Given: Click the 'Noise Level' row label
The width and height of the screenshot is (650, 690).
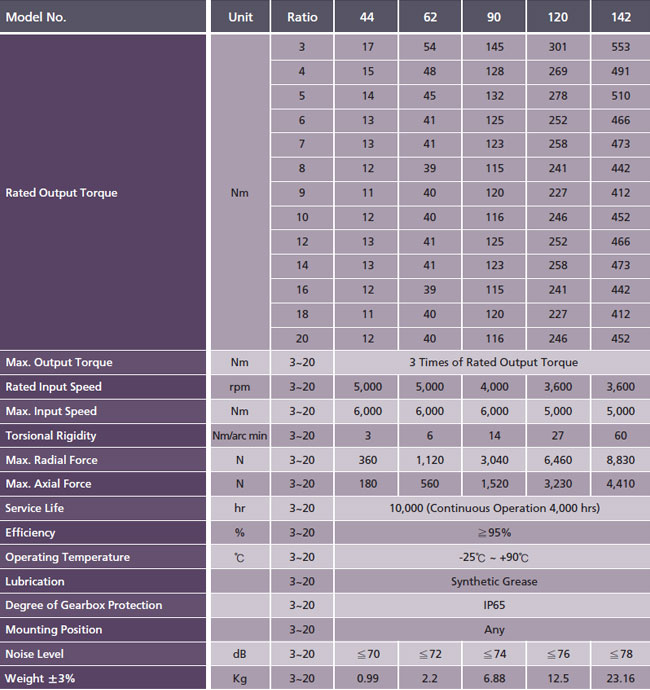Looking at the screenshot, I should click(x=103, y=654).
